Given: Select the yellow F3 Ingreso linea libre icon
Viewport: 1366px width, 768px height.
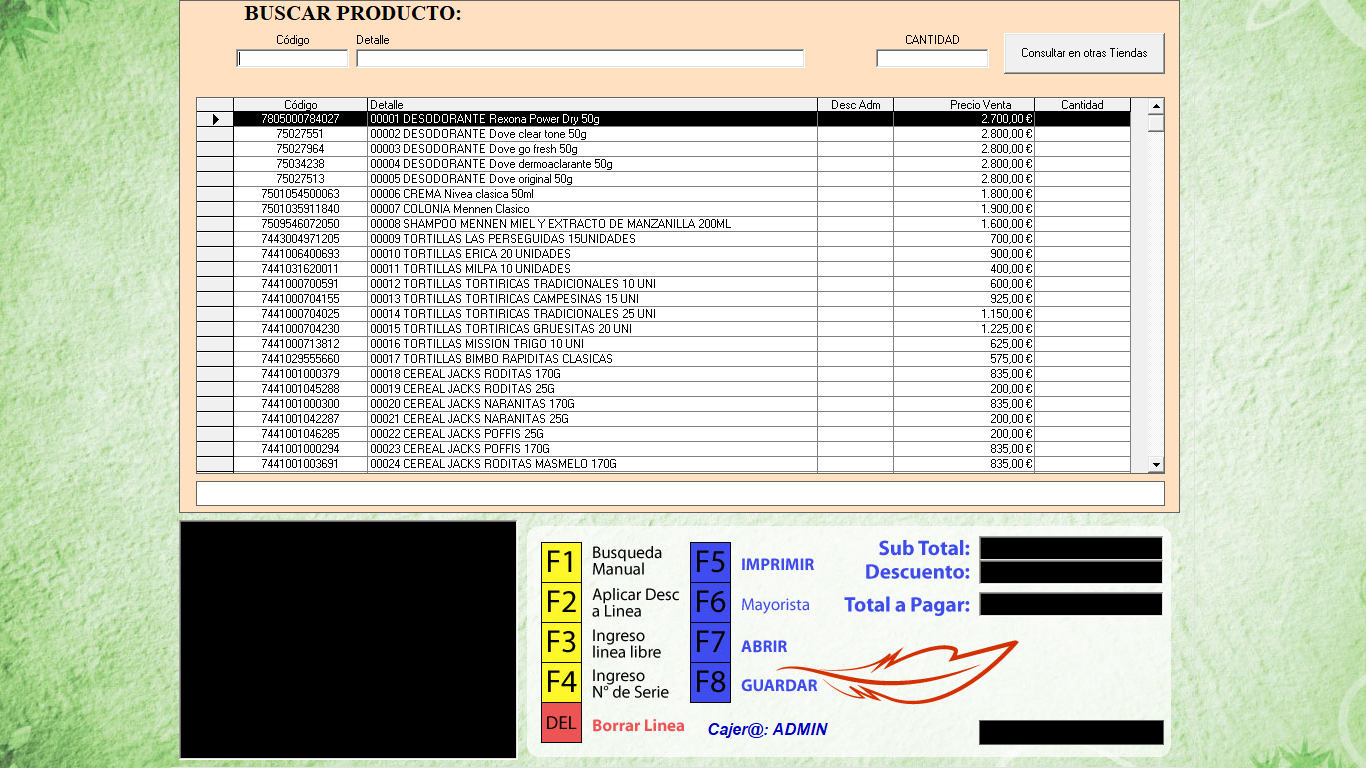Looking at the screenshot, I should pyautogui.click(x=561, y=643).
